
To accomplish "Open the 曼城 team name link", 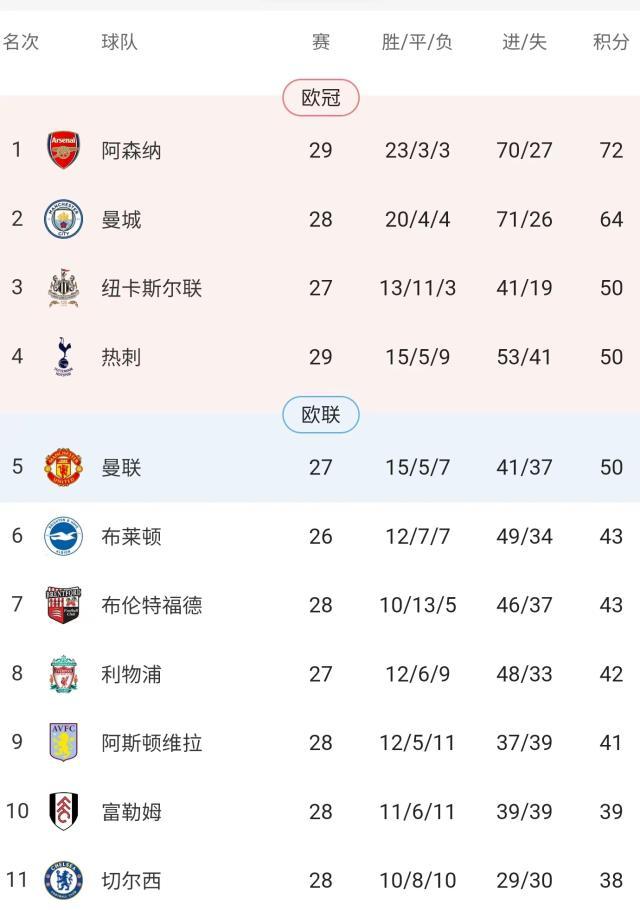I will [x=121, y=220].
